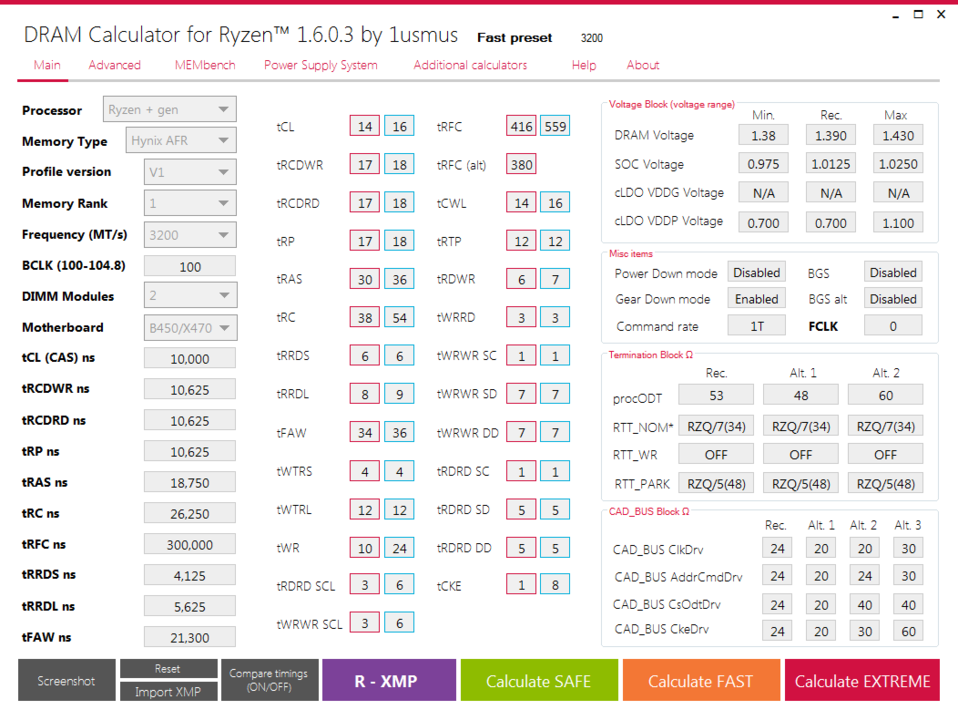The image size is (958, 720).
Task: Click the R - XMP button
Action: (x=389, y=680)
